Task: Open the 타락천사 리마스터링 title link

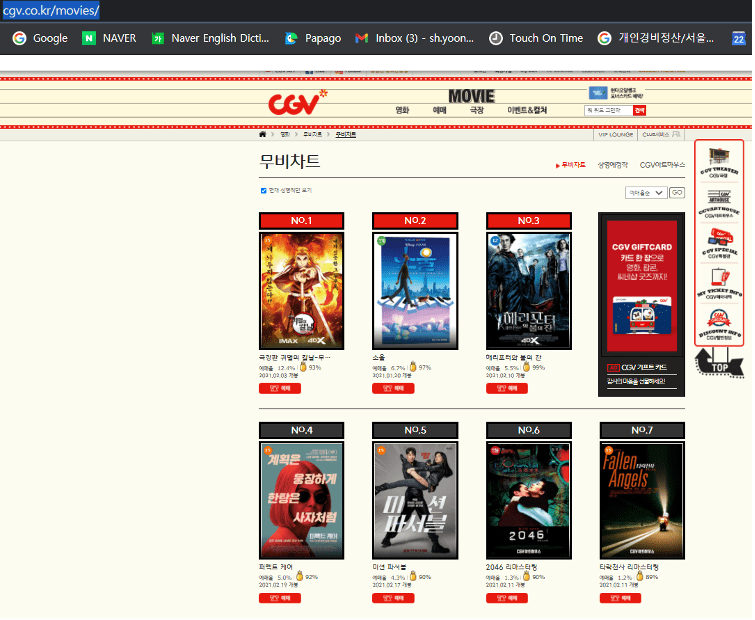Action: click(x=629, y=567)
